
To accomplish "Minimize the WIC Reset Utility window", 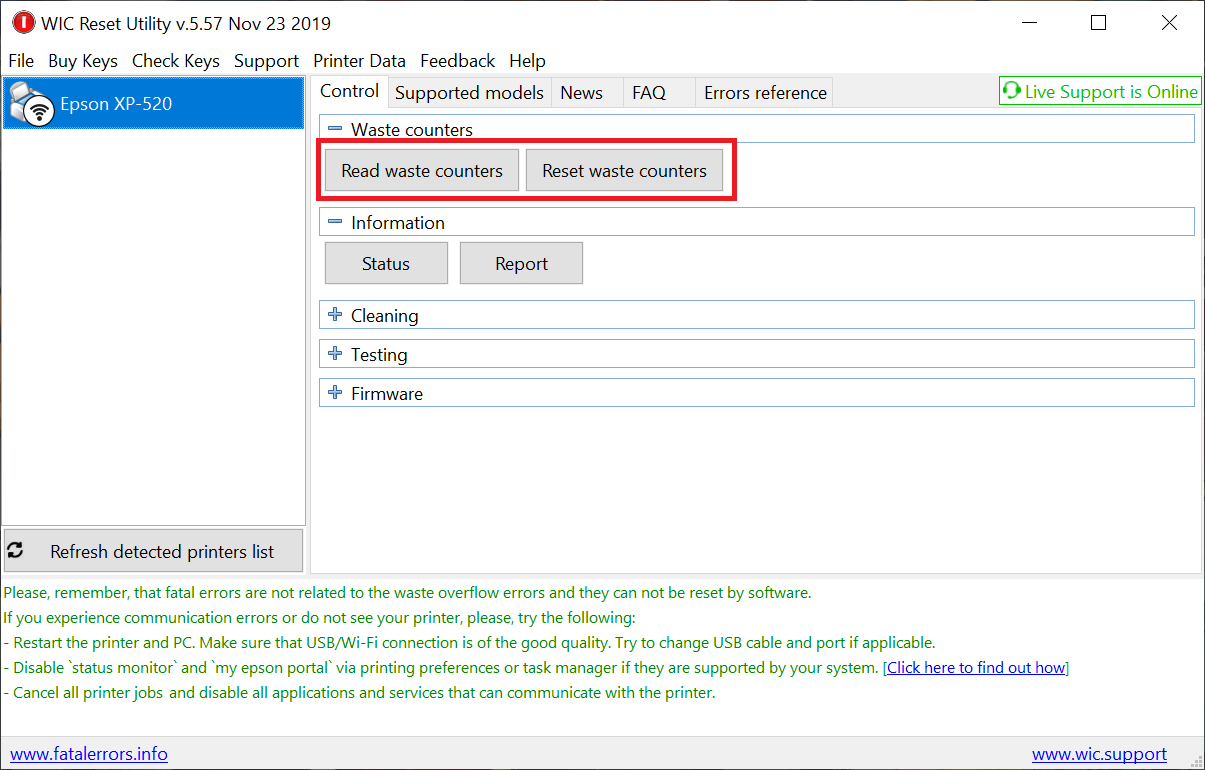I will [1029, 23].
